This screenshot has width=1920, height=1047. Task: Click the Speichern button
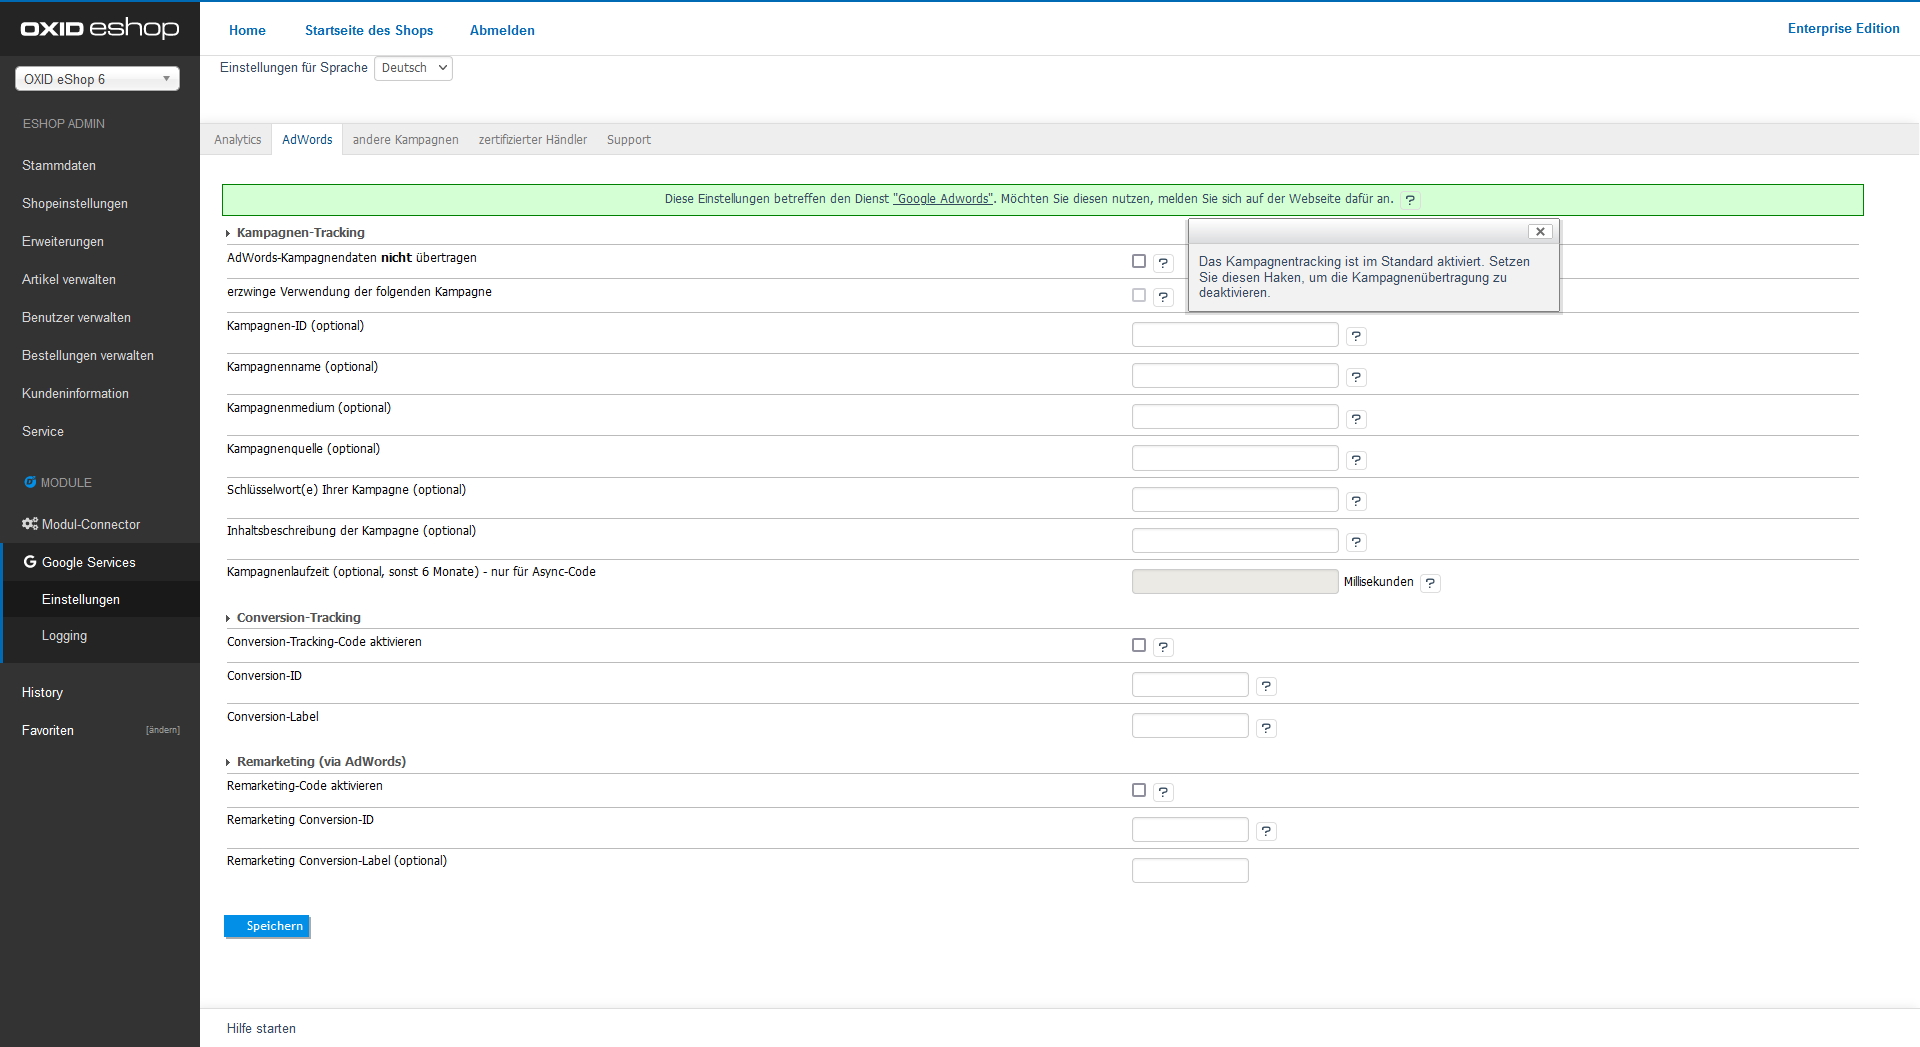coord(267,926)
